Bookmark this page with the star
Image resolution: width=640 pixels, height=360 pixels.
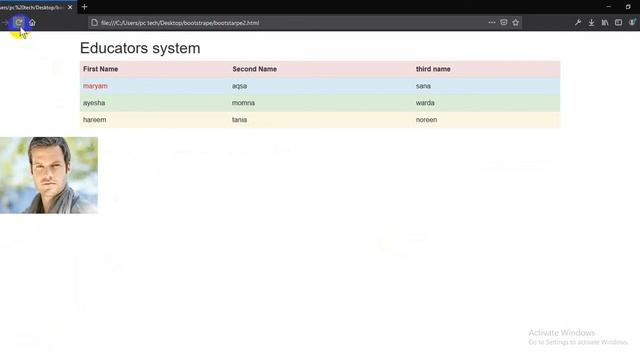516,22
